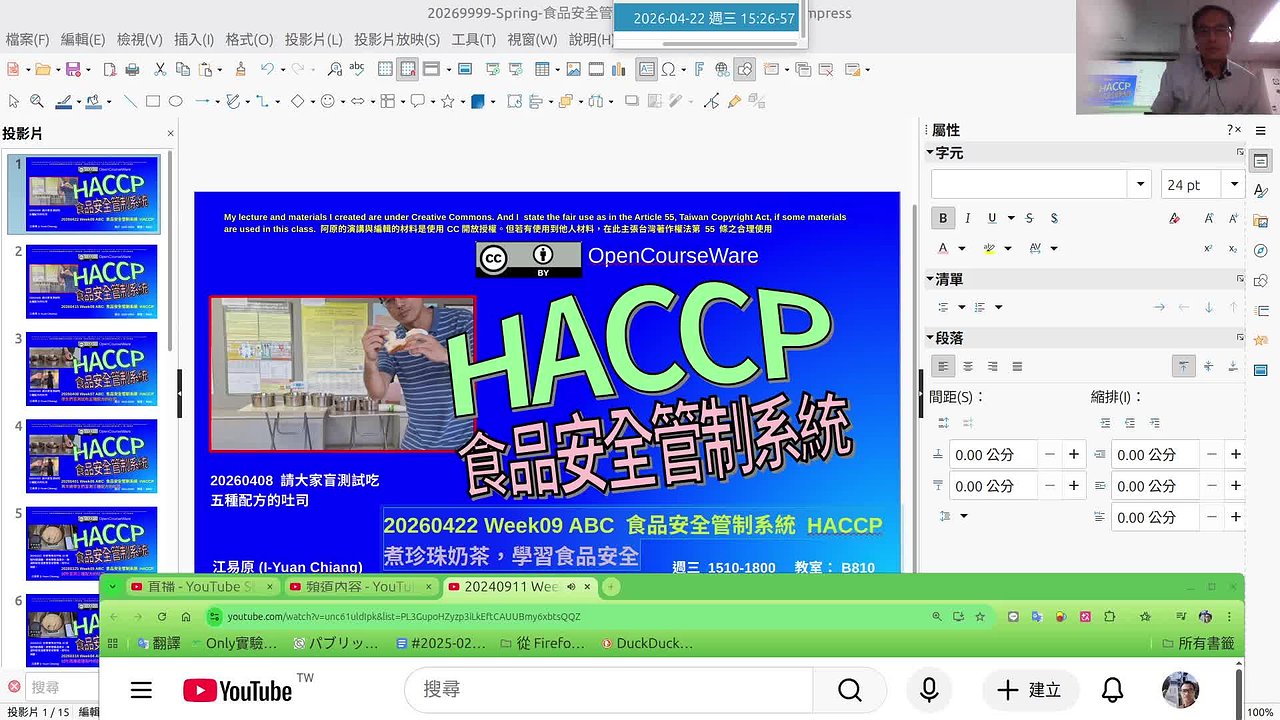Viewport: 1280px width, 720px height.
Task: Click YouTube 建立 button
Action: point(1030,690)
